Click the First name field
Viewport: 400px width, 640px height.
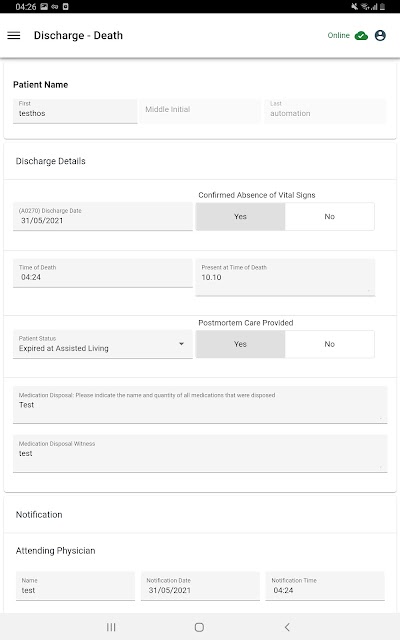point(75,111)
